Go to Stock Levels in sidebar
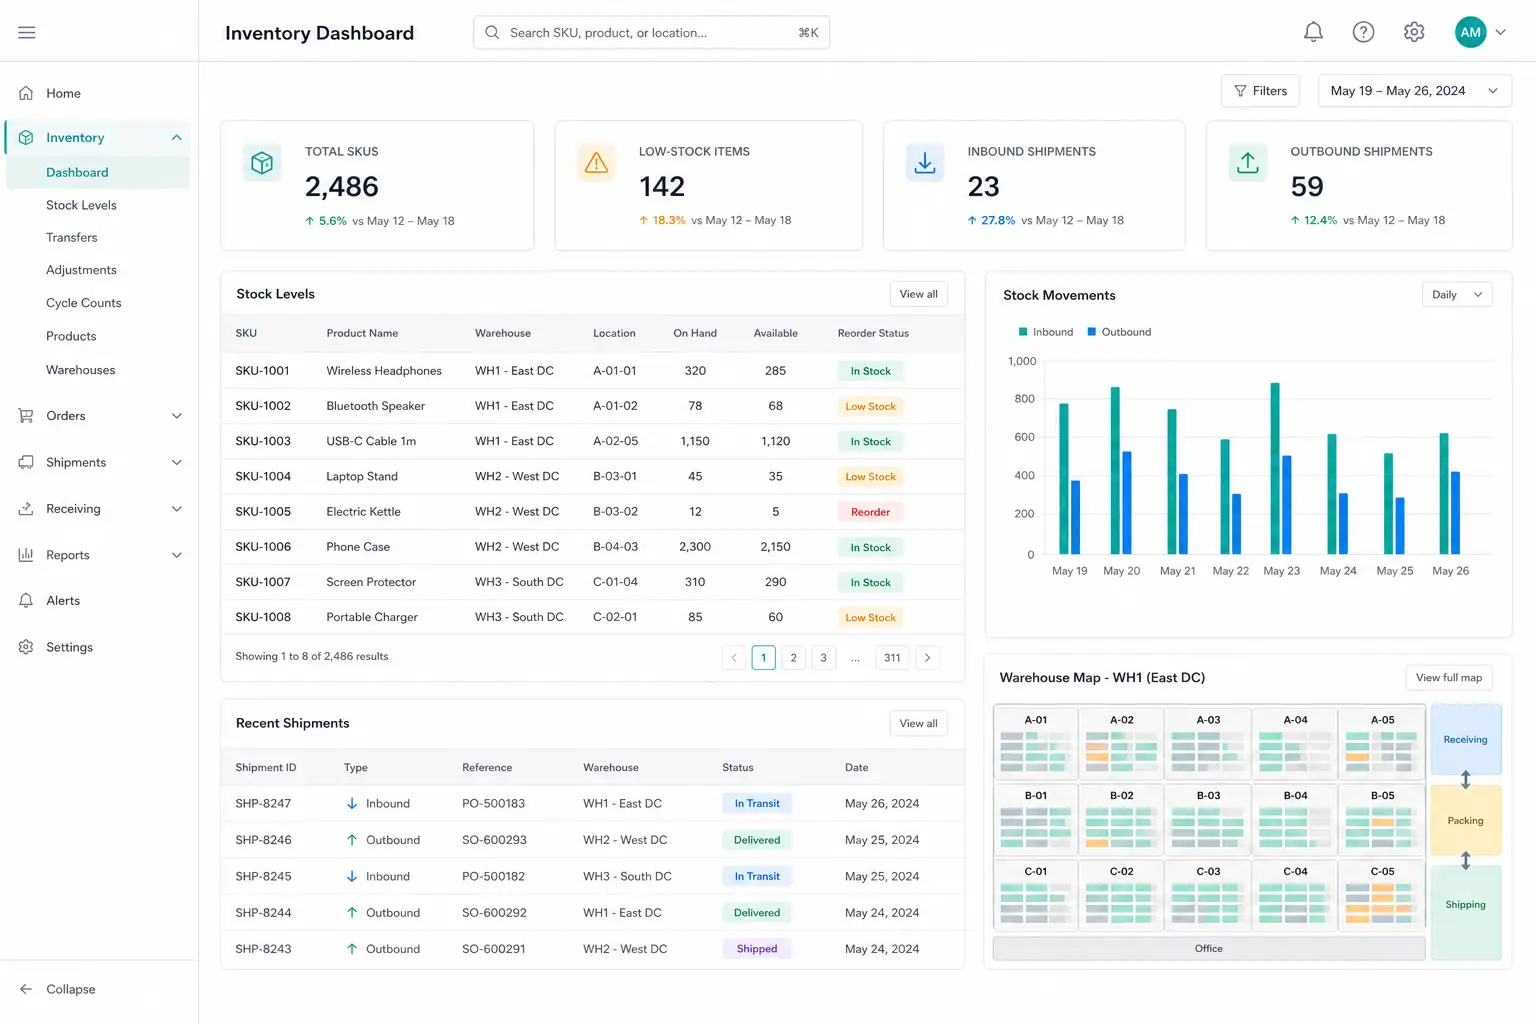 coord(81,205)
